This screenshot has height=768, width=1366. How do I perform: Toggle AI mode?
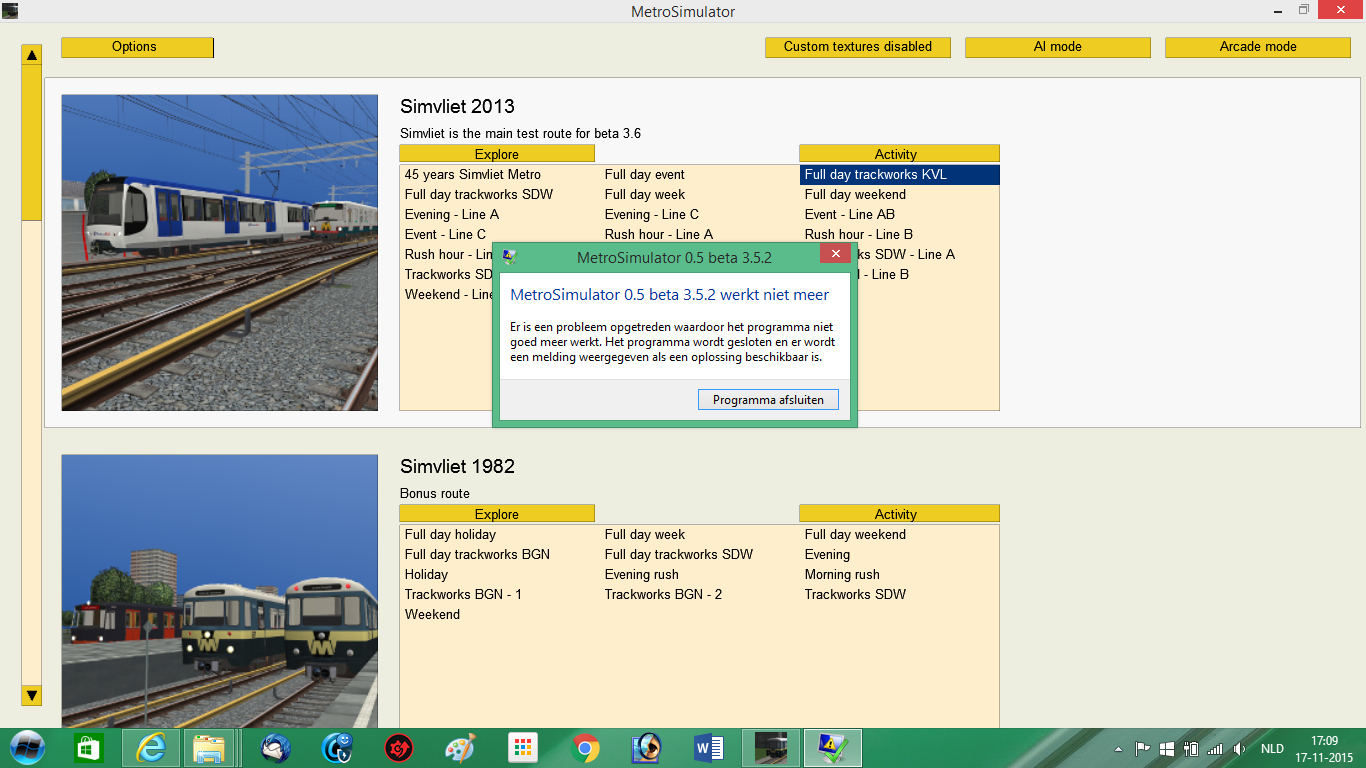click(x=1058, y=47)
